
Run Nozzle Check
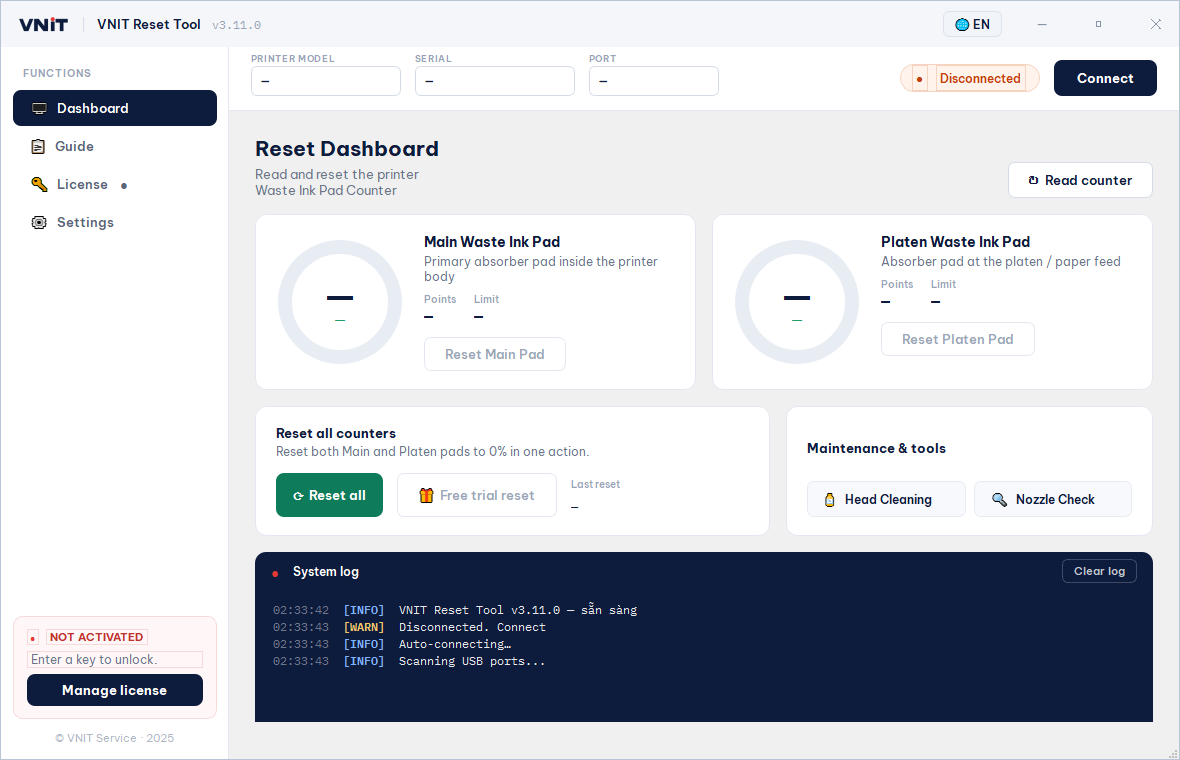point(1053,500)
